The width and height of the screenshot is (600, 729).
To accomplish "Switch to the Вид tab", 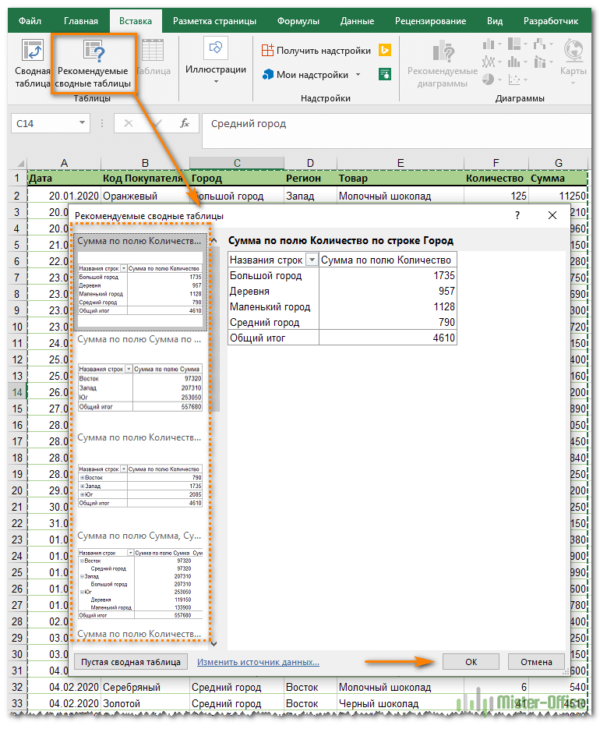I will pyautogui.click(x=495, y=21).
